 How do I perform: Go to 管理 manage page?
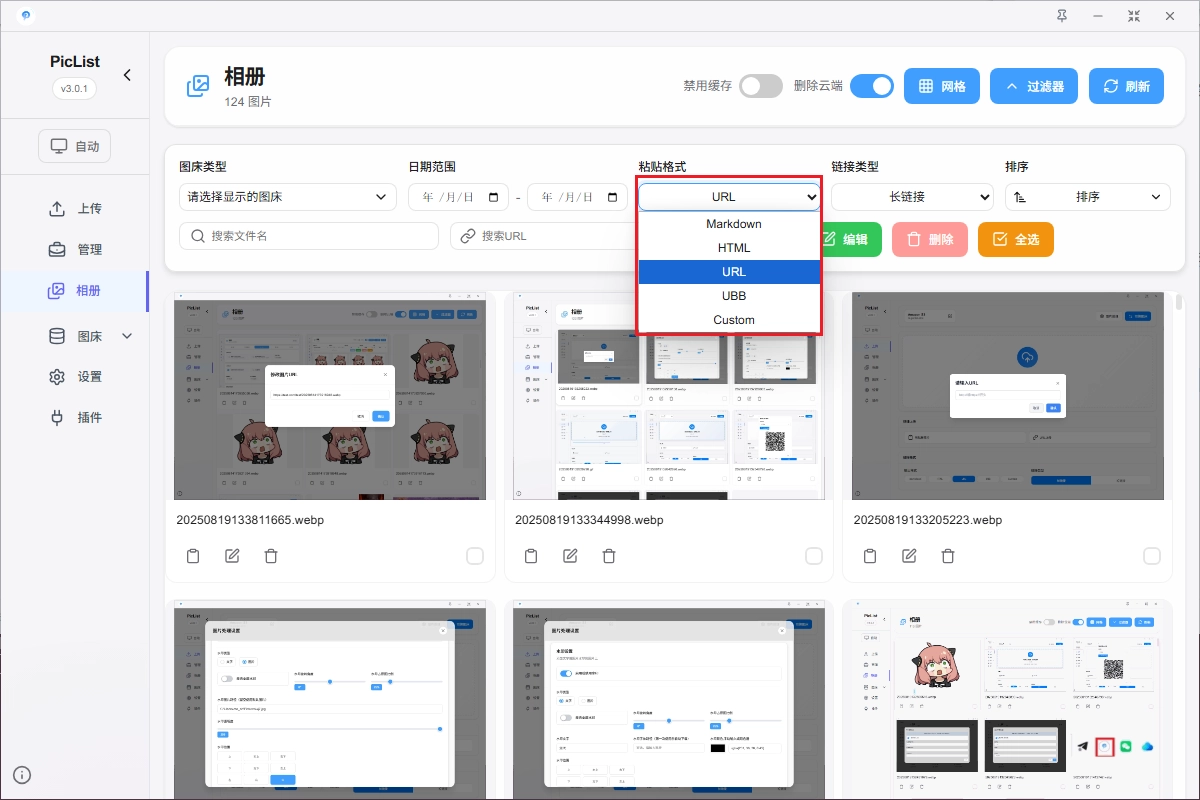[x=74, y=249]
